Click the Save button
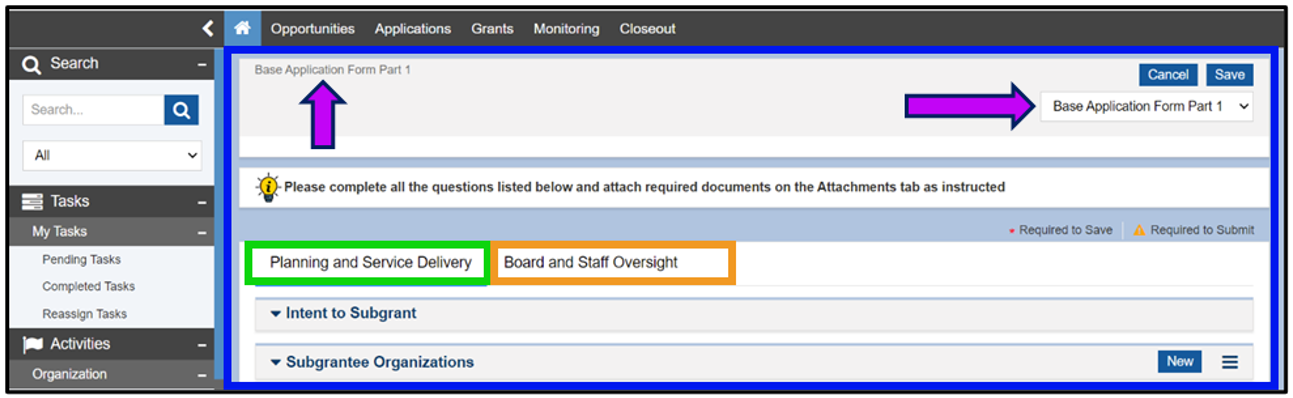Image resolution: width=1293 pixels, height=398 pixels. pos(1229,75)
